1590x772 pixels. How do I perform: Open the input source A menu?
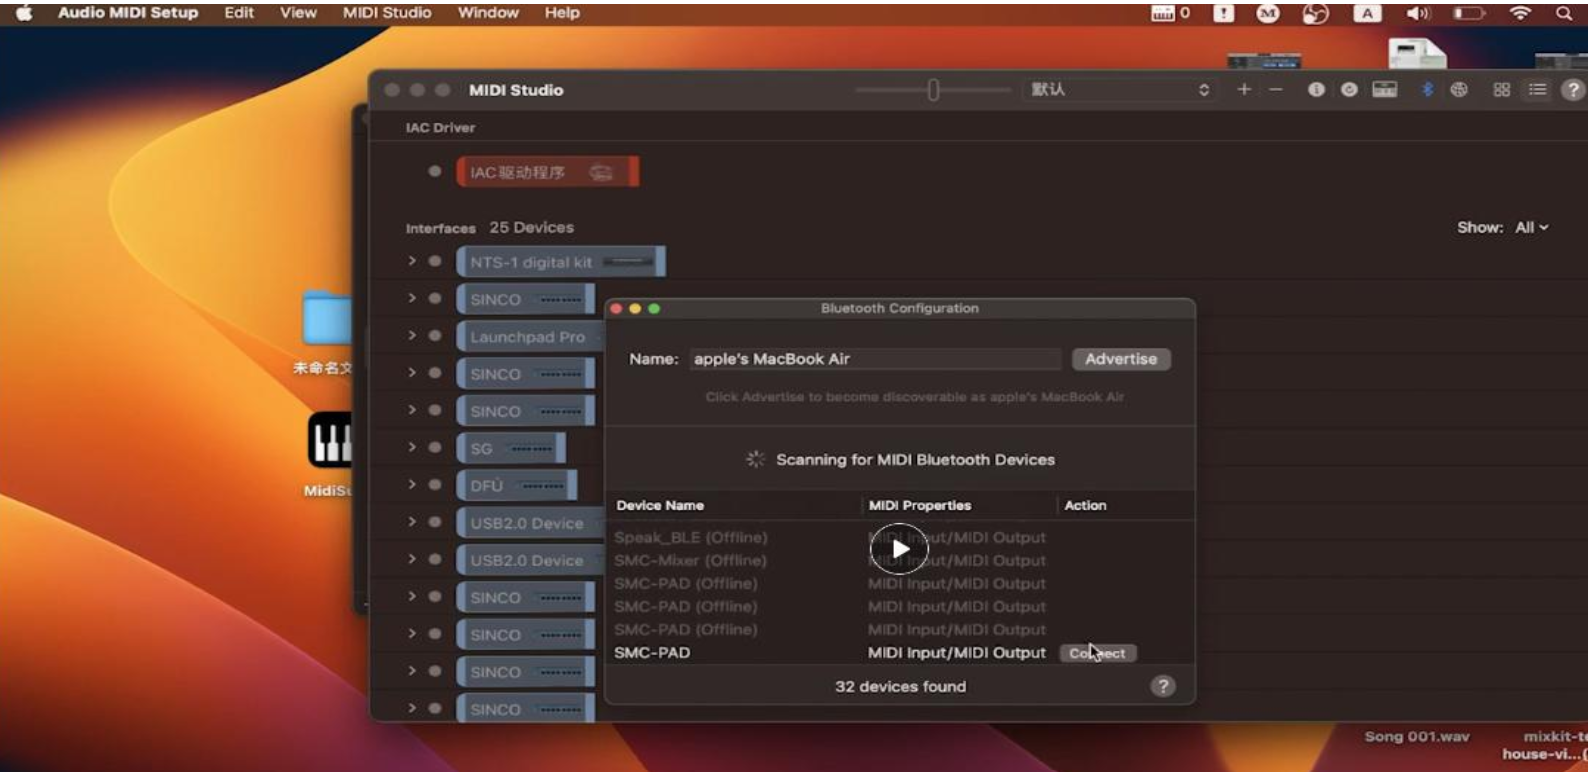[x=1367, y=13]
